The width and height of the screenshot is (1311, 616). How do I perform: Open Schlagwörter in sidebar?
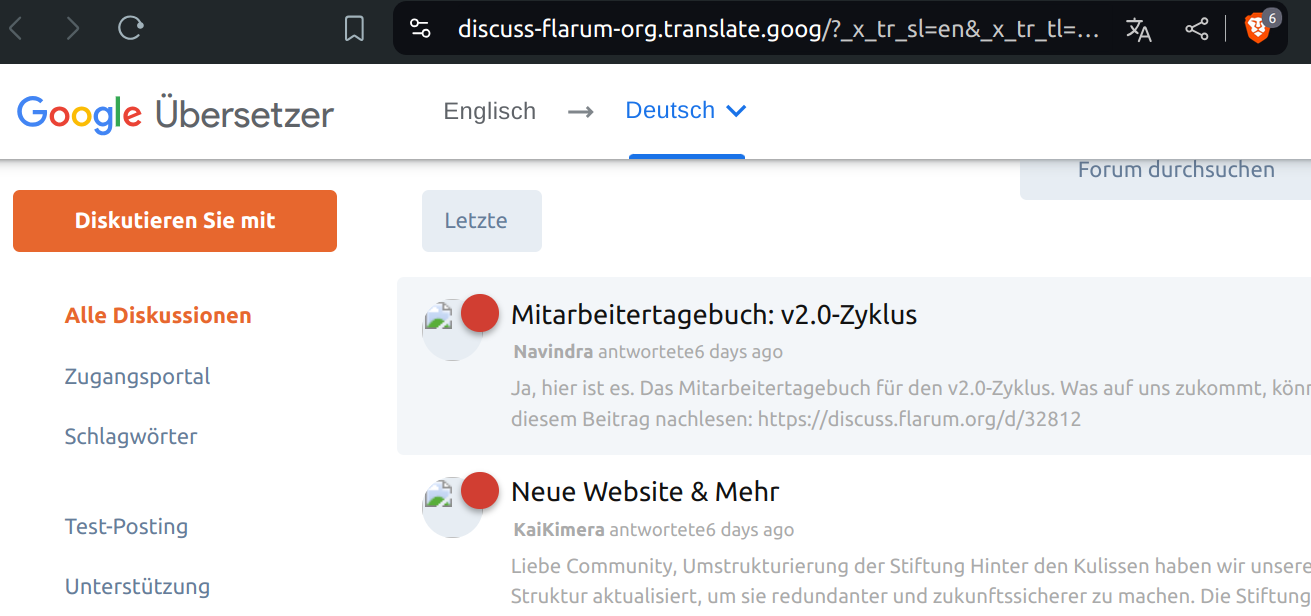[131, 437]
